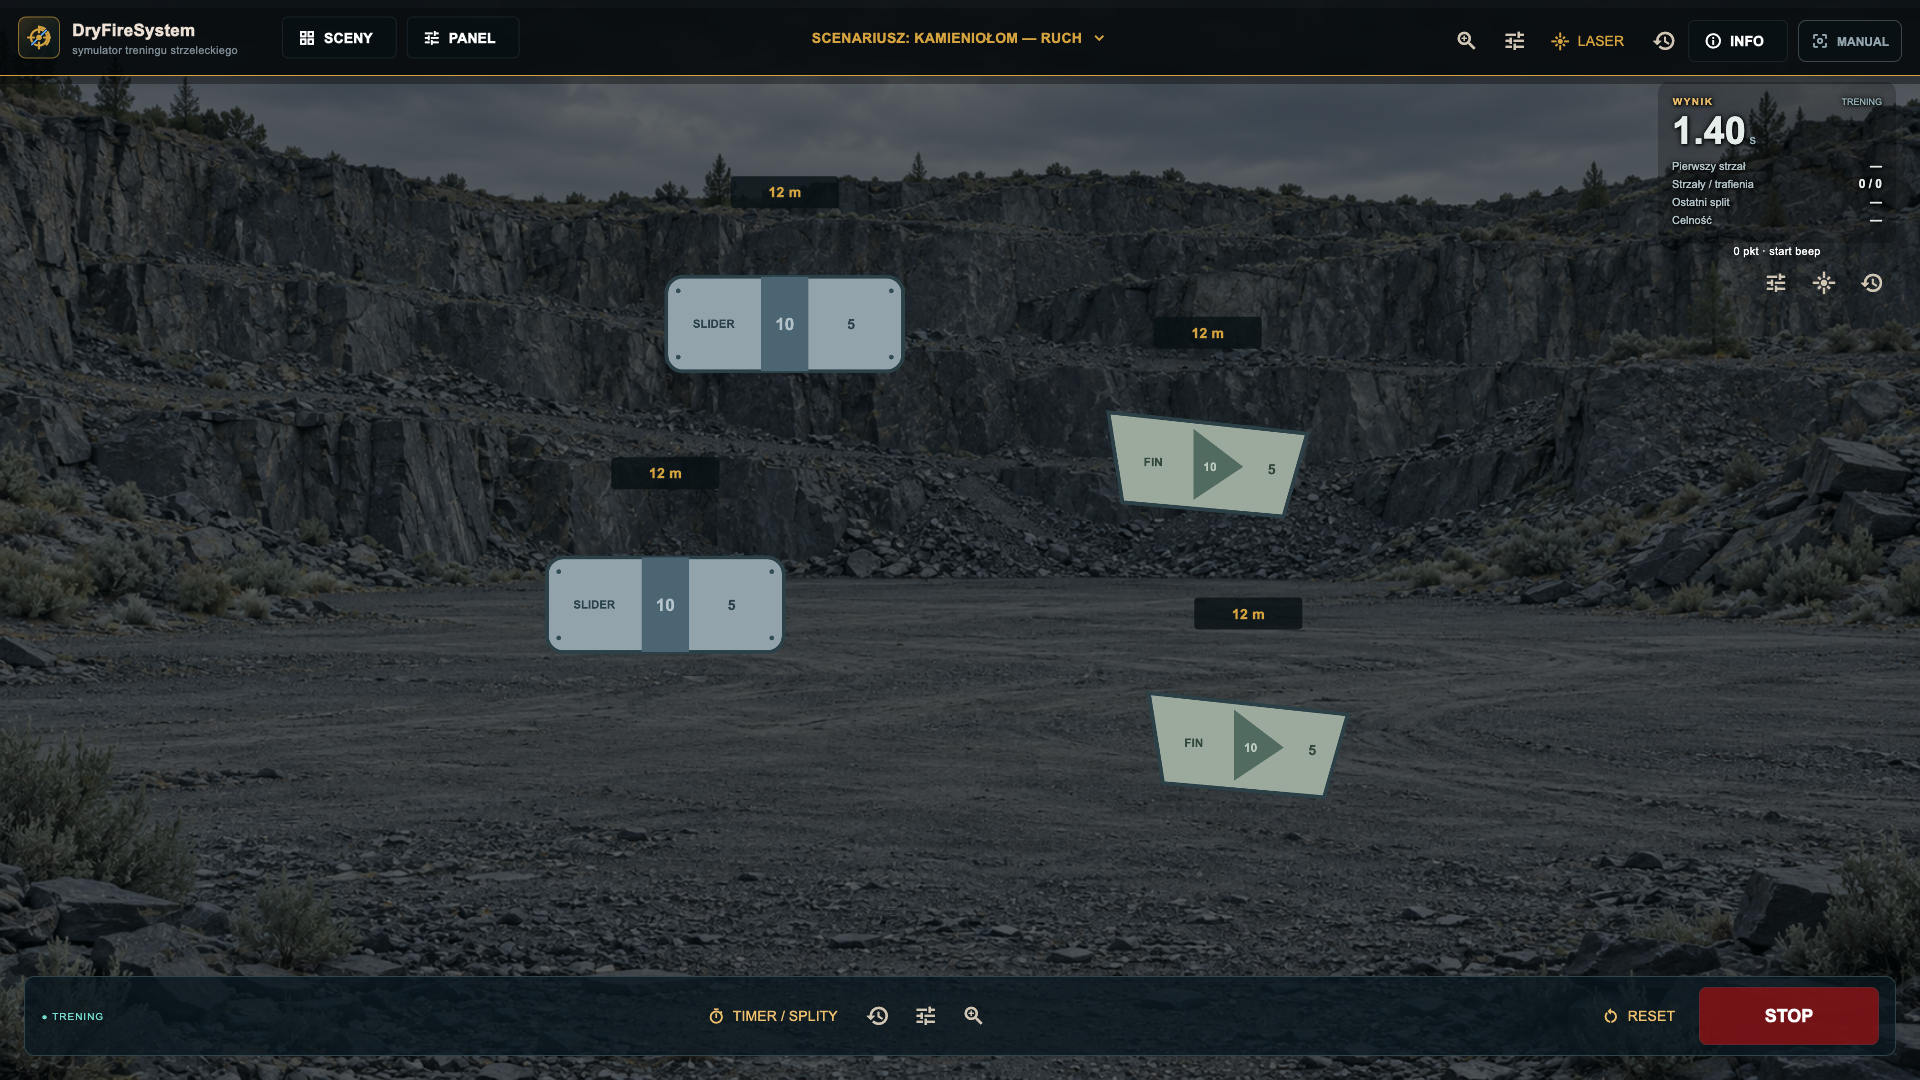Expand the Scenariusz: Kamieniołom — Ruch dropdown
1920x1080 pixels.
tap(958, 38)
